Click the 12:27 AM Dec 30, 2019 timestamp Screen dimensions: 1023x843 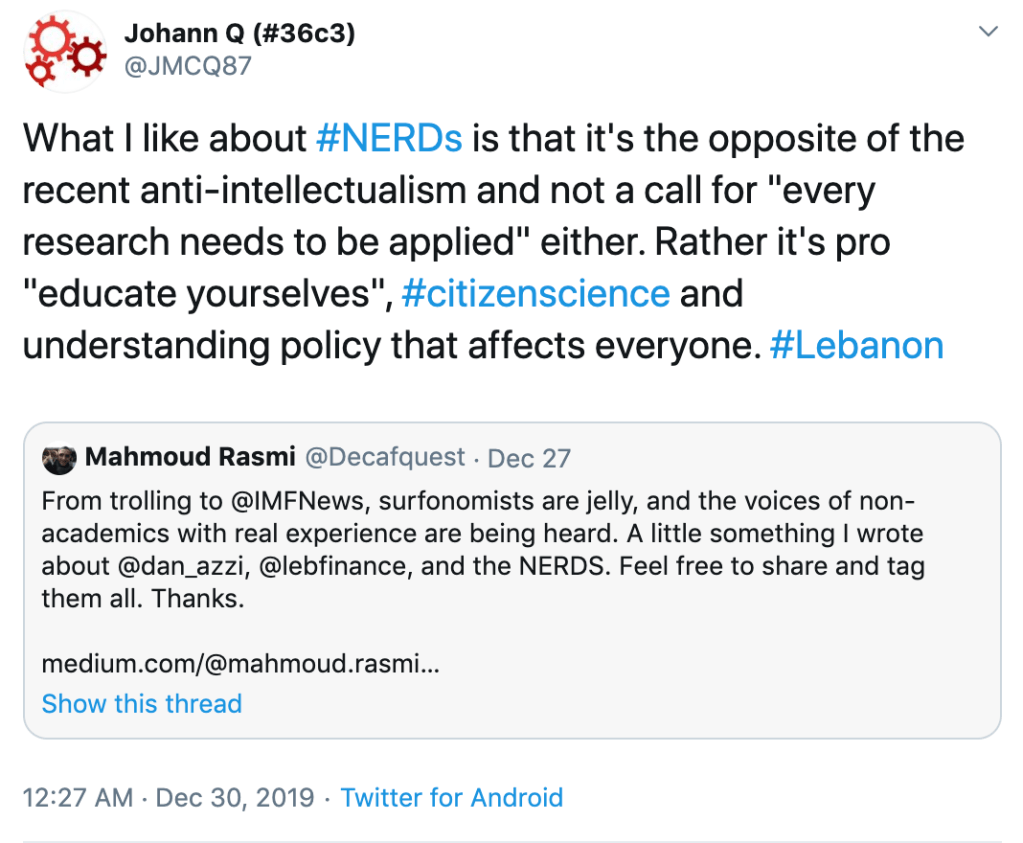[x=168, y=797]
